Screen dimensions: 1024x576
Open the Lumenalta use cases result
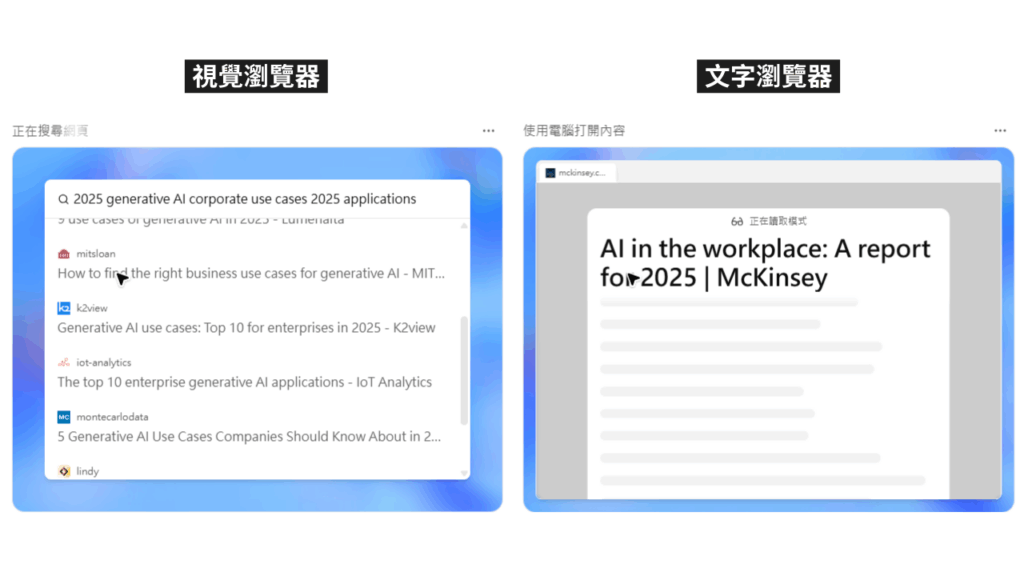(x=200, y=221)
